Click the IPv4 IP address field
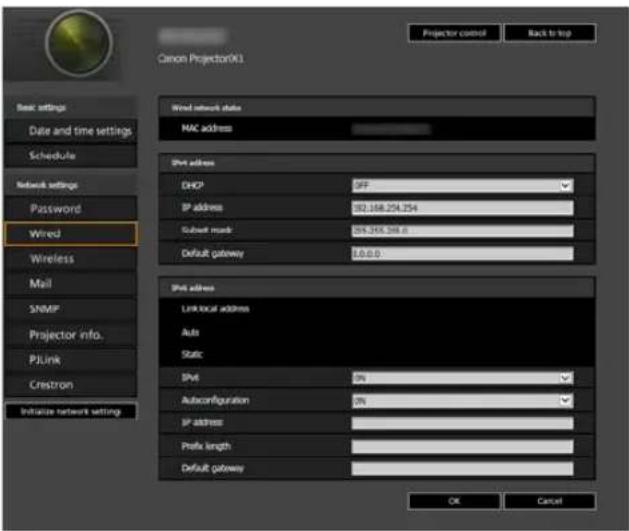 [x=463, y=208]
